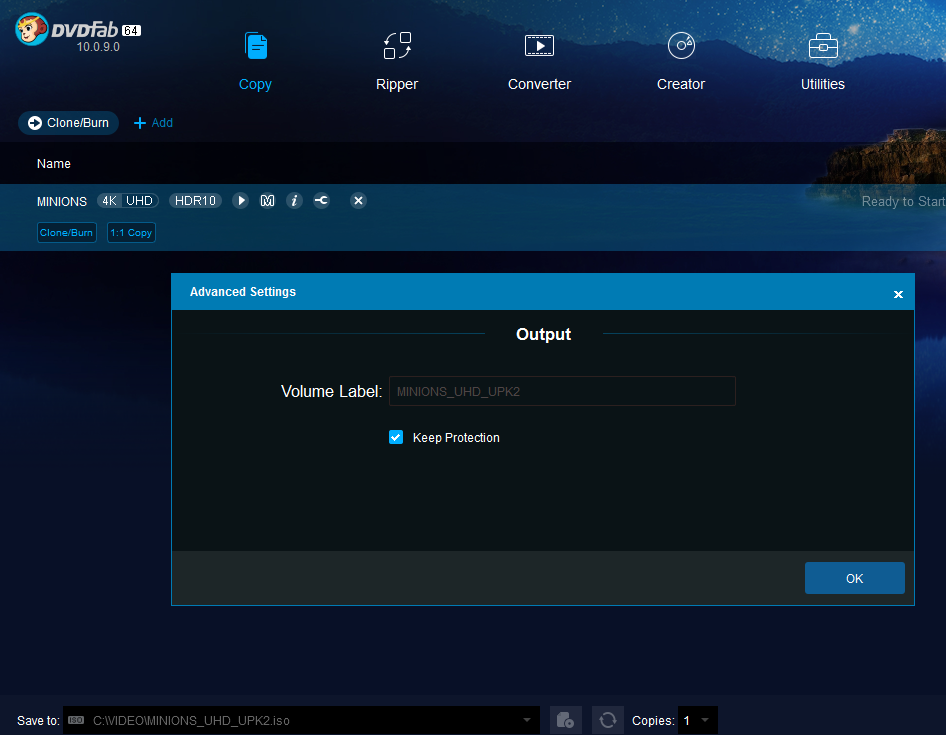Open the Copy module icon
The width and height of the screenshot is (946, 735).
click(x=256, y=46)
